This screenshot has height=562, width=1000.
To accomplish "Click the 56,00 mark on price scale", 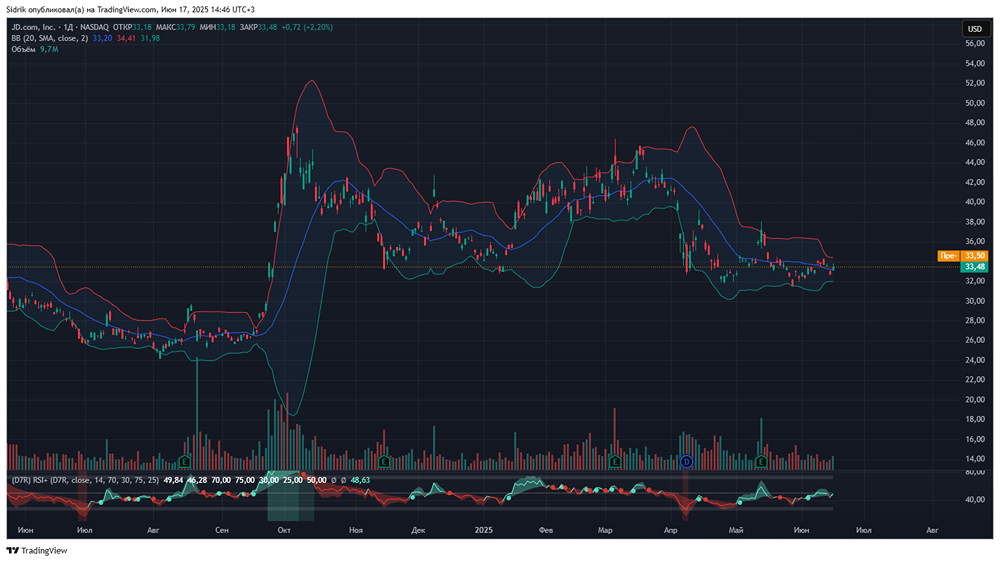I will [974, 44].
